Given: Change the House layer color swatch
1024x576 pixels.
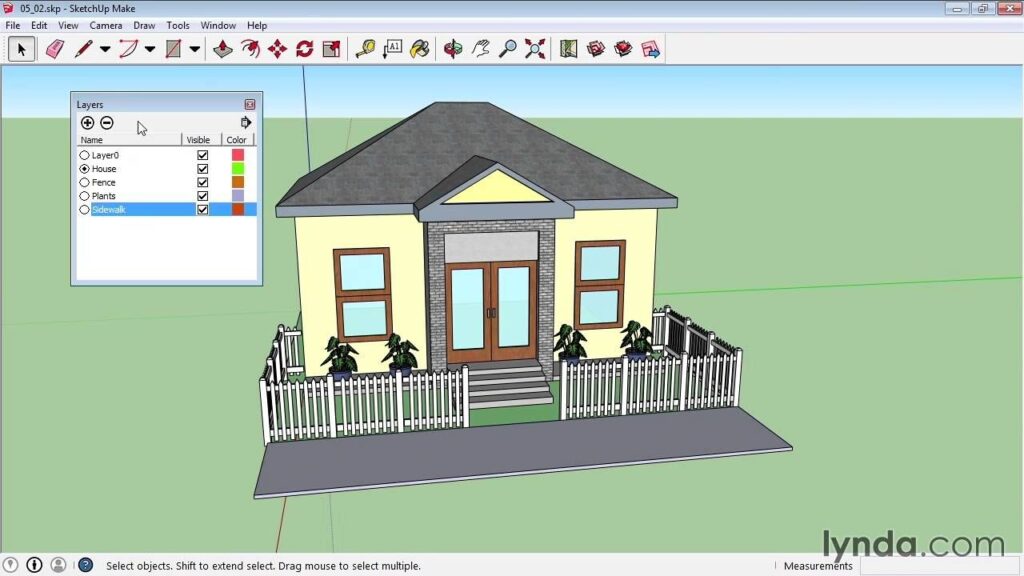Looking at the screenshot, I should (x=237, y=168).
